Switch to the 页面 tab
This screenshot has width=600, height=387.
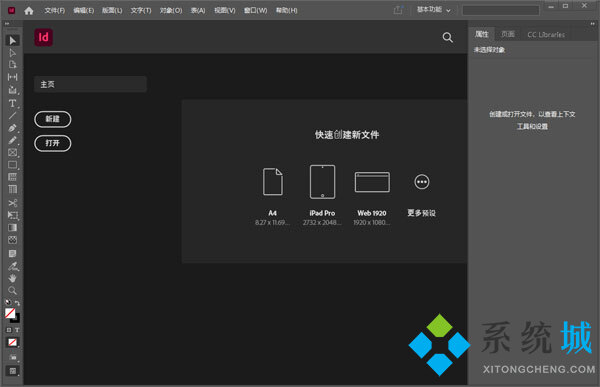pyautogui.click(x=508, y=34)
